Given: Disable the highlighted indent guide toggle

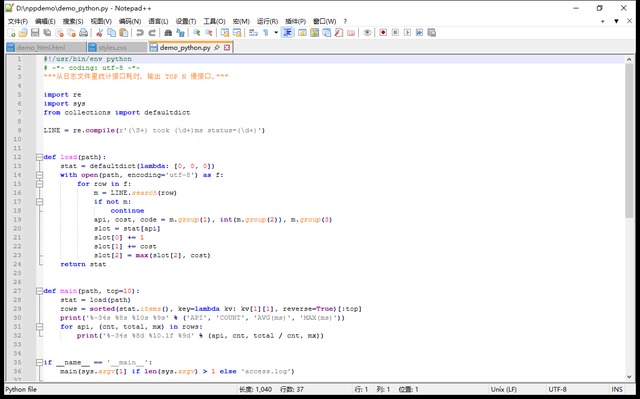Looking at the screenshot, I should coord(287,33).
